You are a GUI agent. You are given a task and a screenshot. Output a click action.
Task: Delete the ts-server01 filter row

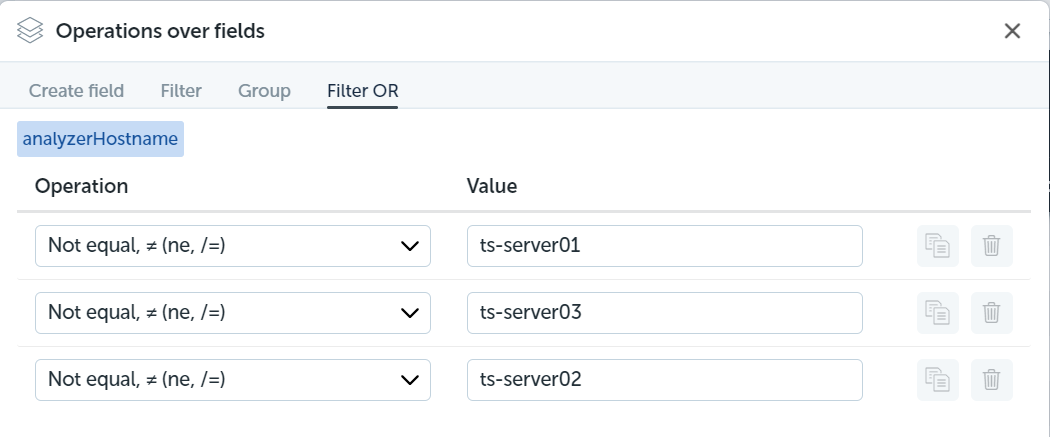coord(991,246)
